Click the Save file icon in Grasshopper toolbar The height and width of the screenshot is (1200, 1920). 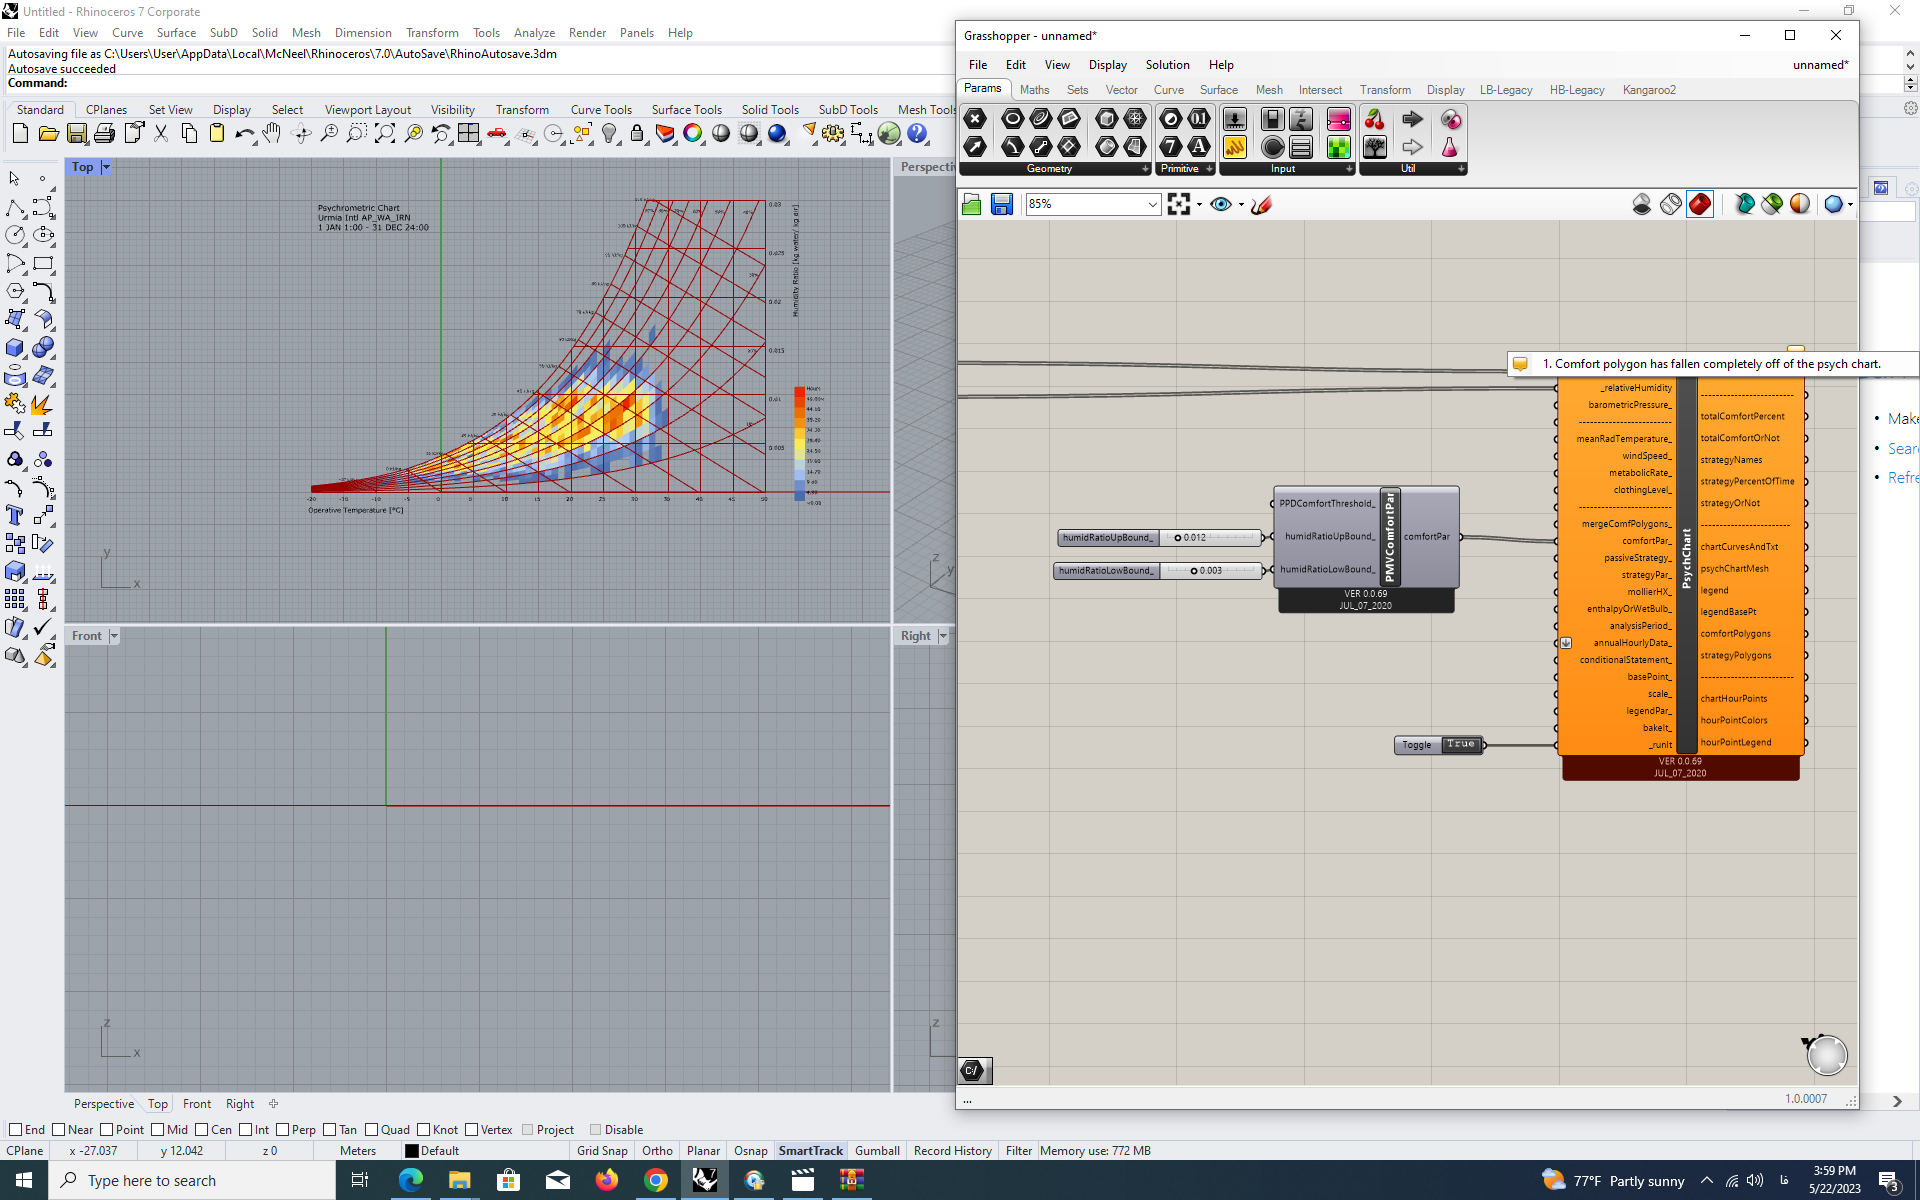pos(1001,204)
